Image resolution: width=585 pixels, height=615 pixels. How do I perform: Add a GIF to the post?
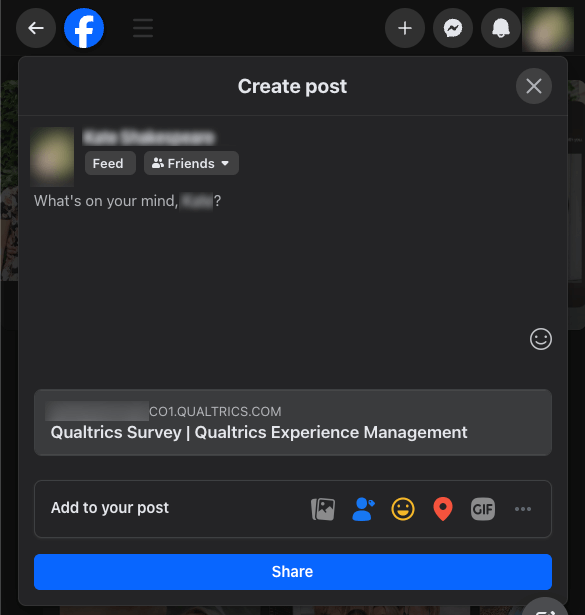(483, 509)
